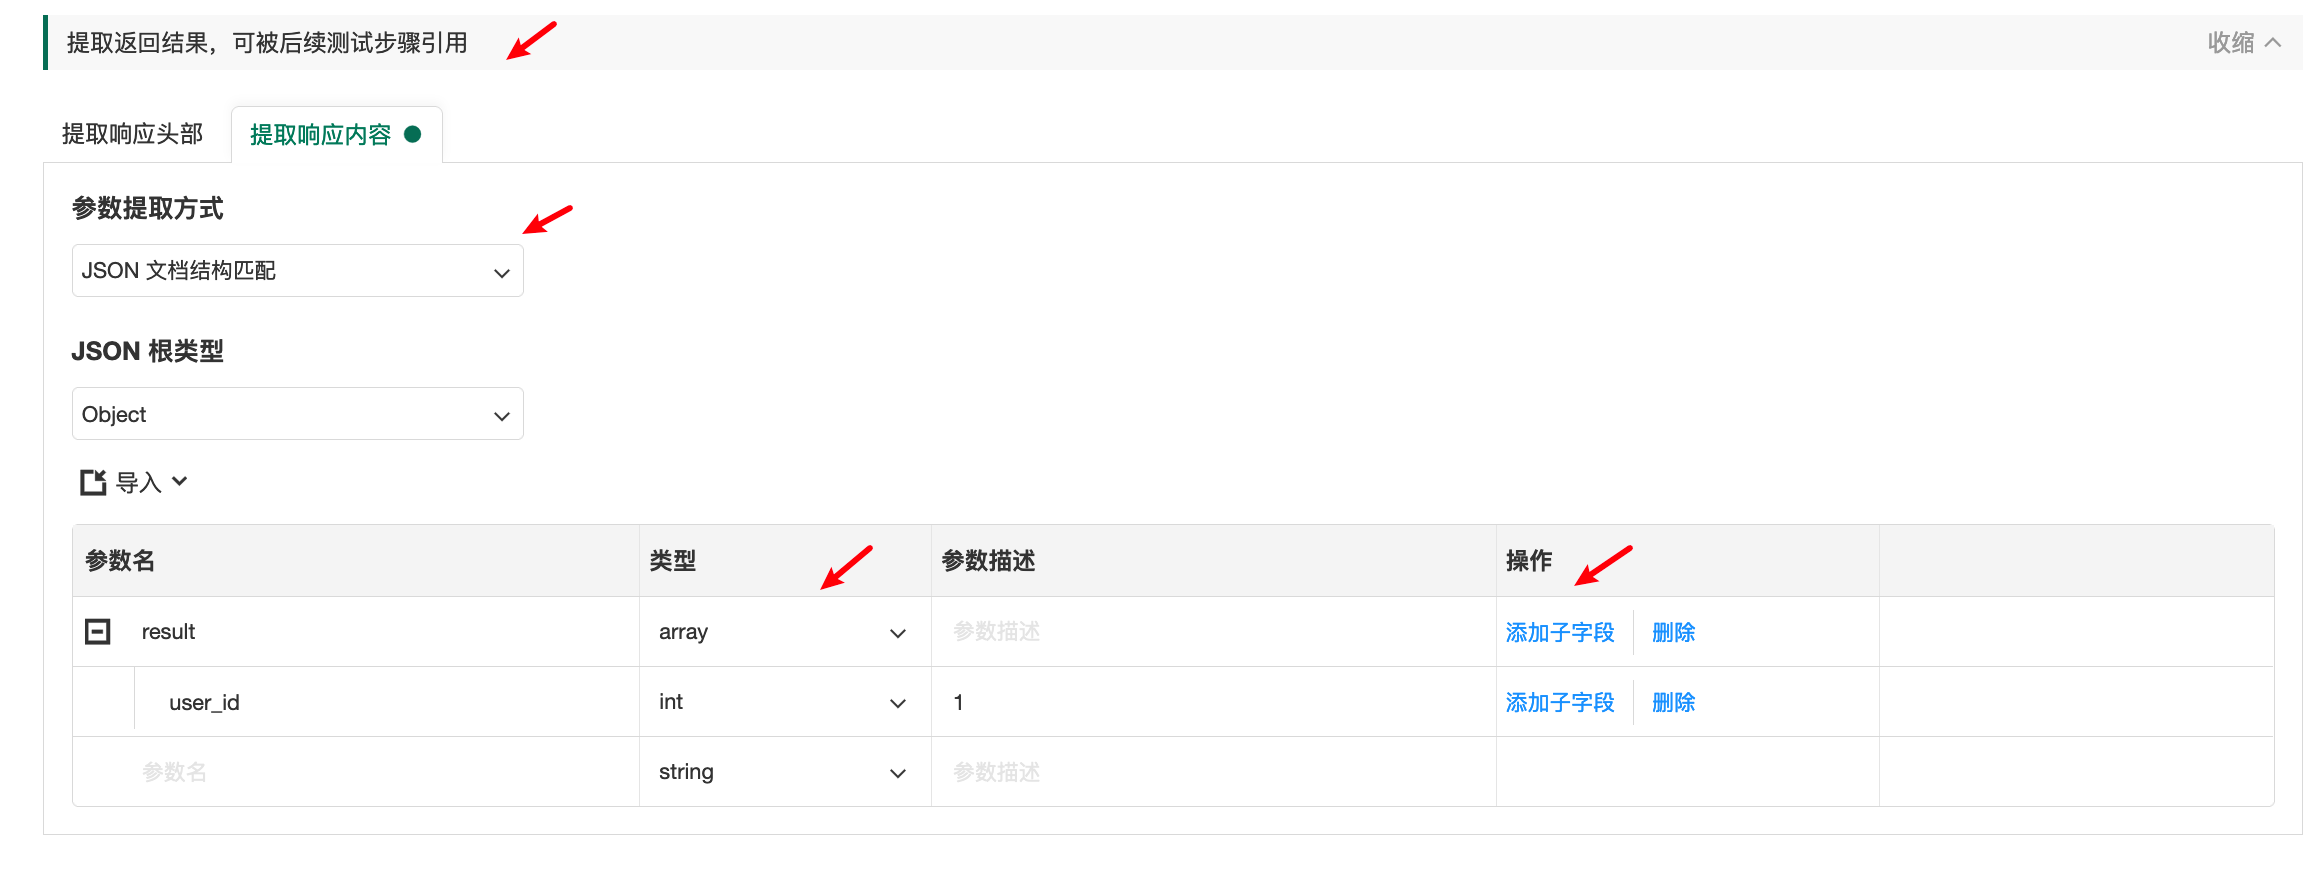Open the string type dropdown in the empty row
The image size is (2324, 874).
[782, 772]
